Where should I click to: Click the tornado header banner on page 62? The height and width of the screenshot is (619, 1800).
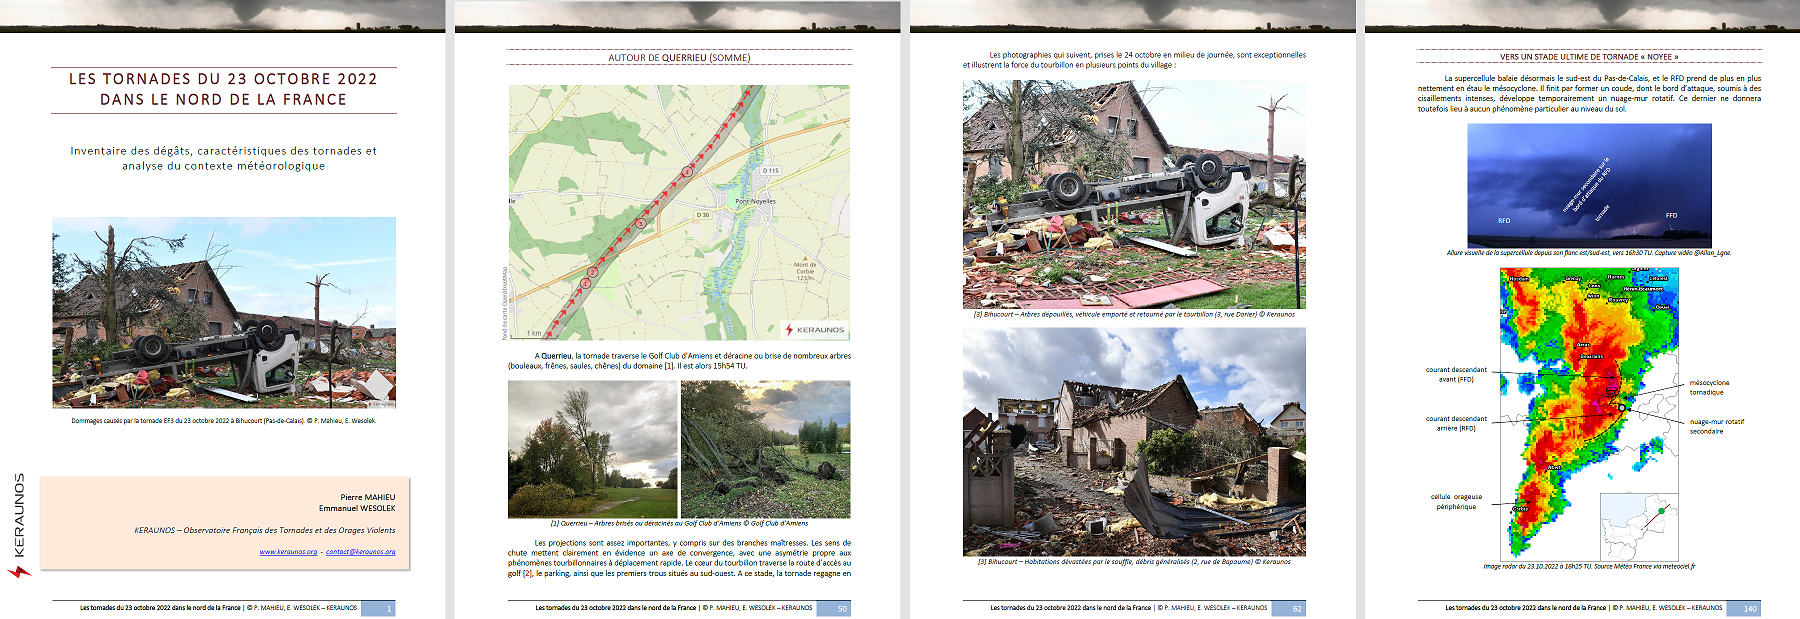[x=1132, y=16]
